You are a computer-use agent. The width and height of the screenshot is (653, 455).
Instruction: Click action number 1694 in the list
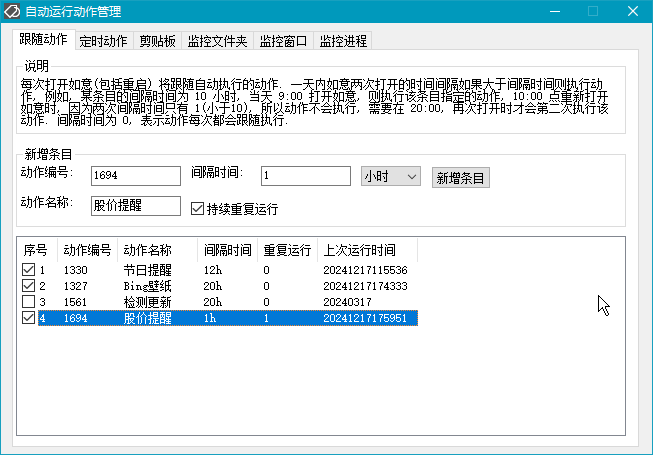click(x=75, y=318)
